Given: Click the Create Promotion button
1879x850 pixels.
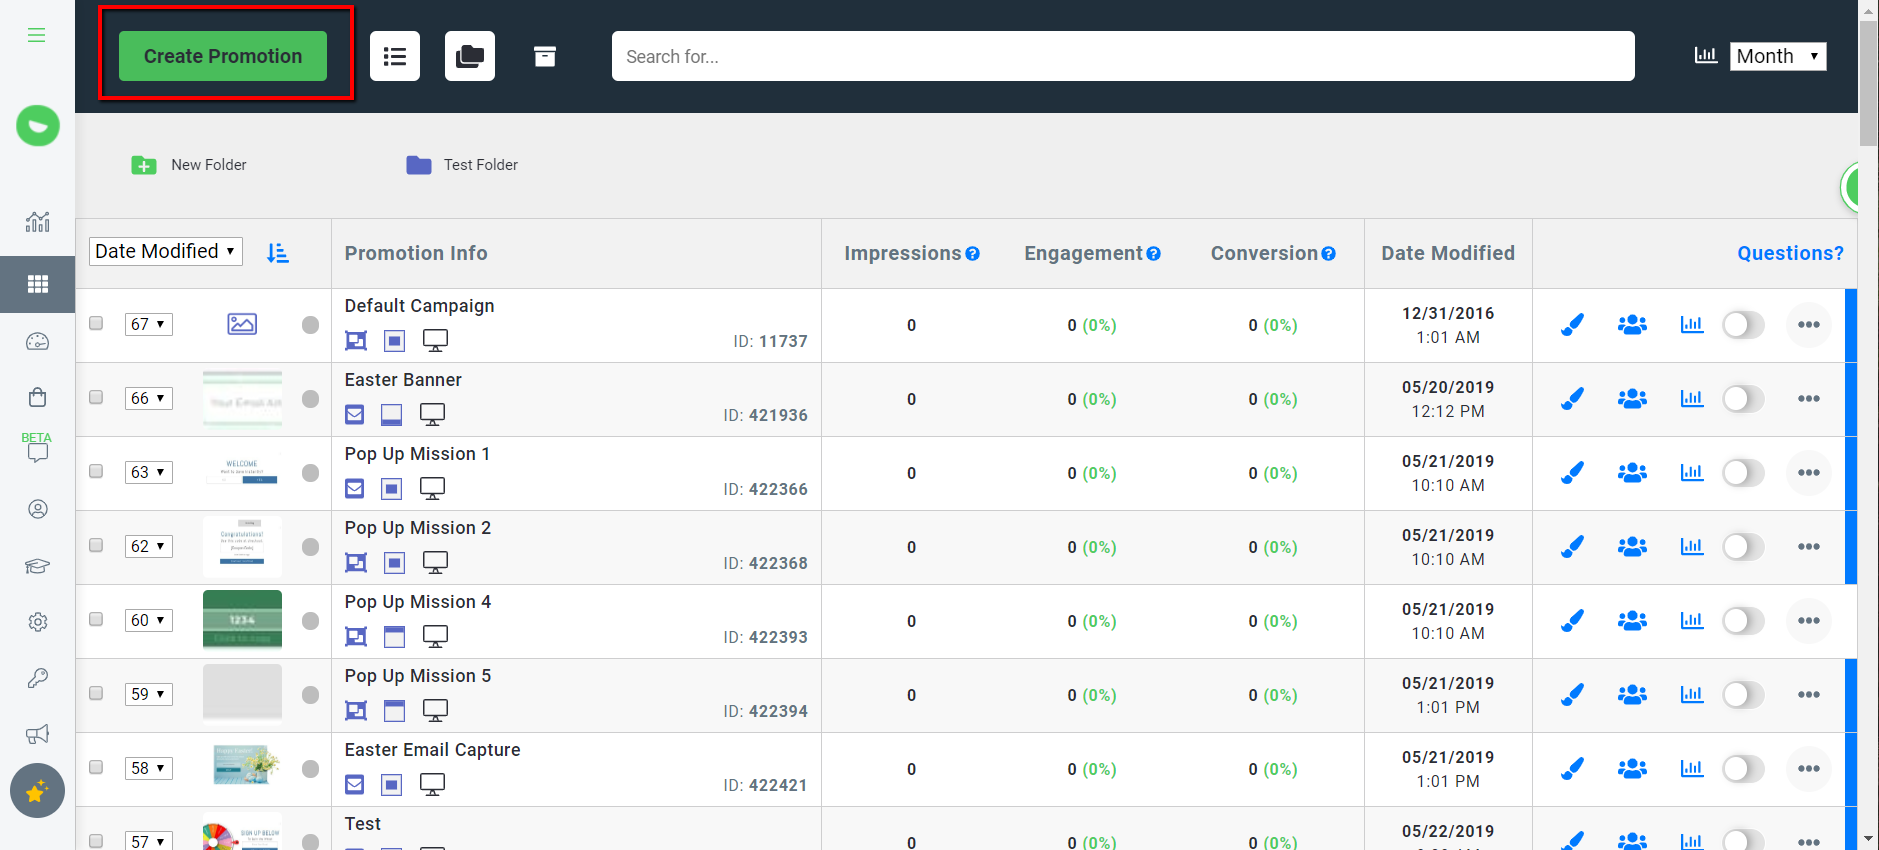Looking at the screenshot, I should coord(223,56).
